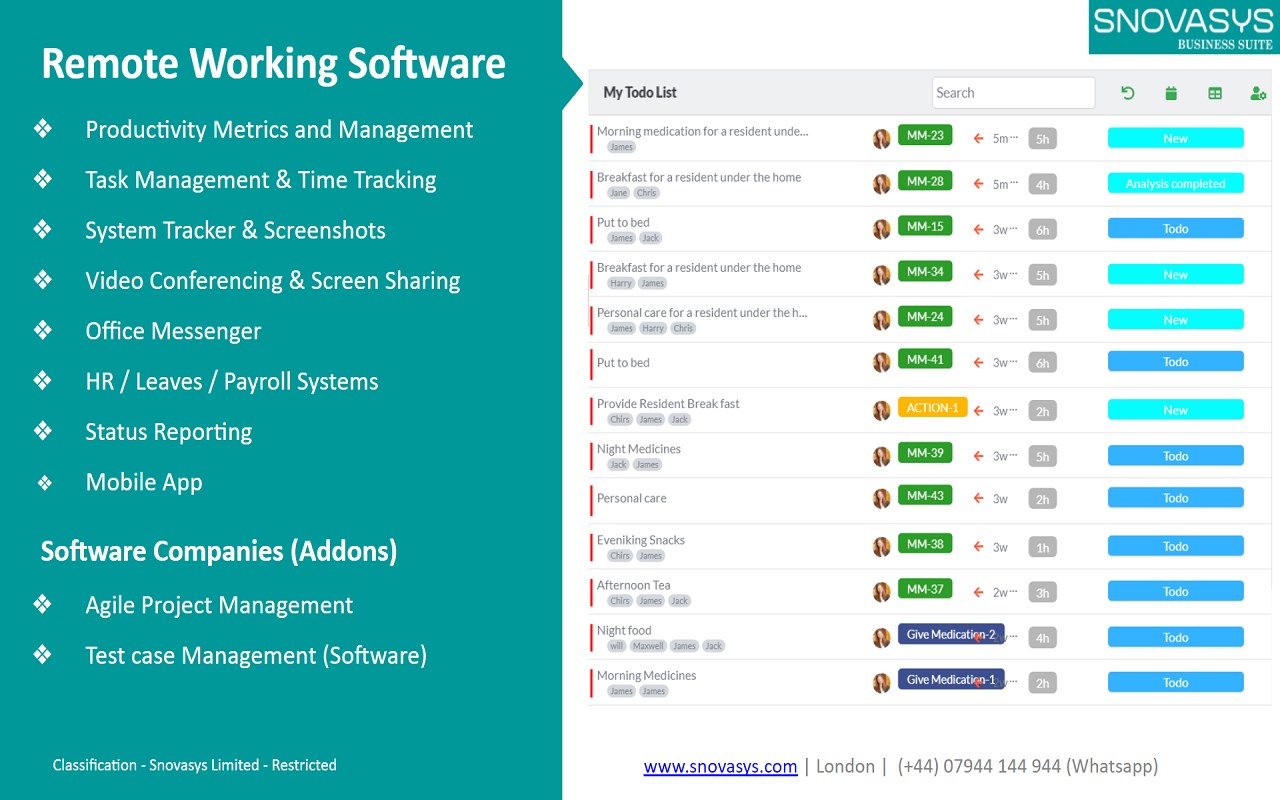
Task: Open the 'Afternoon Tea' task
Action: point(634,585)
